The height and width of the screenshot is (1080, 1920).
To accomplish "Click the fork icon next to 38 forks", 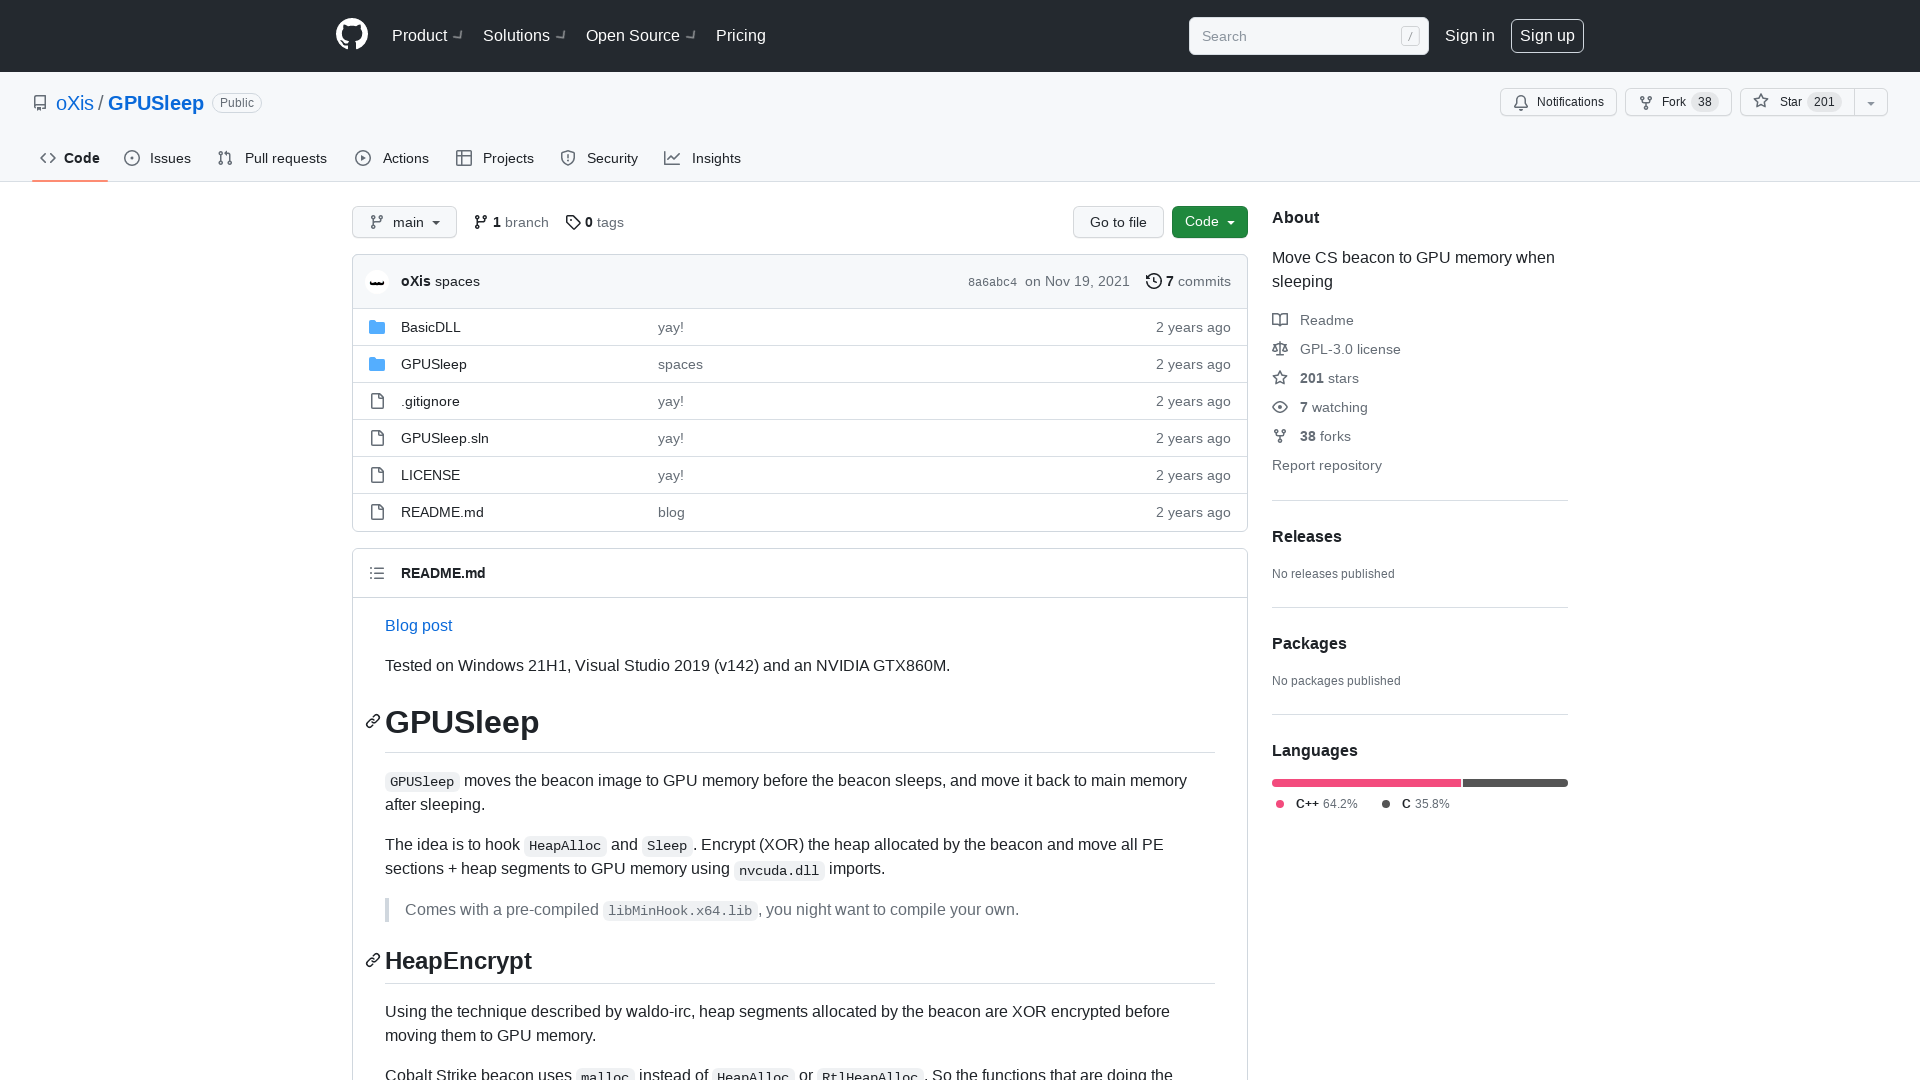I will (1280, 436).
